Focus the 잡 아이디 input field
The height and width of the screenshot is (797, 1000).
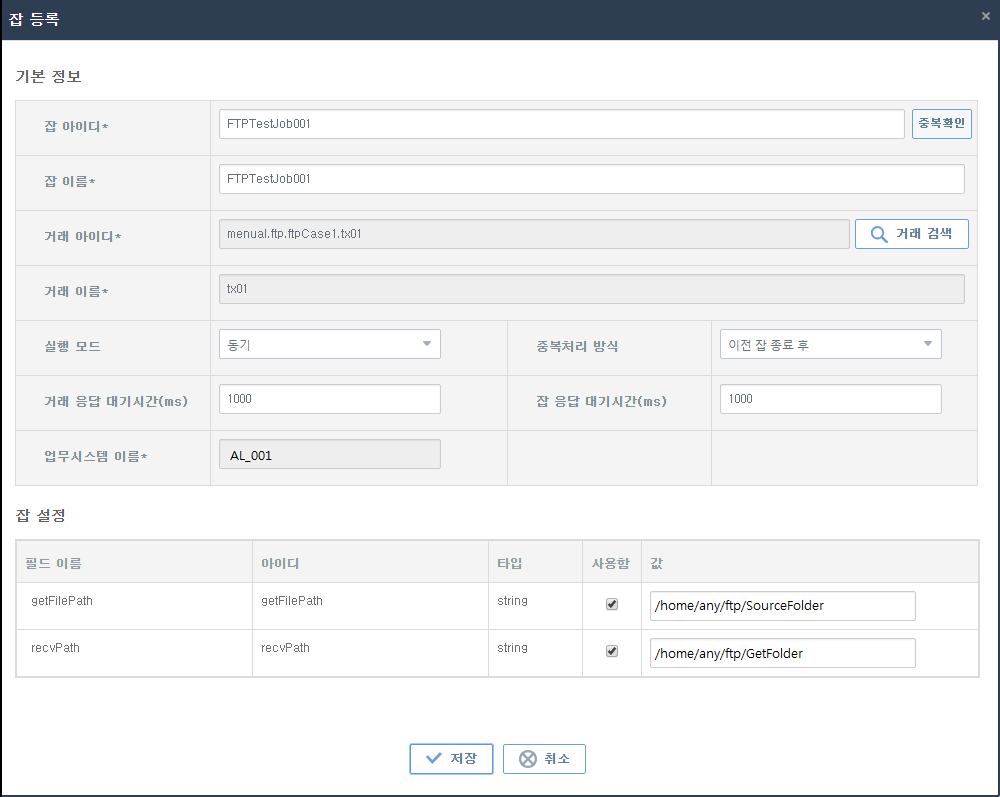(x=561, y=124)
